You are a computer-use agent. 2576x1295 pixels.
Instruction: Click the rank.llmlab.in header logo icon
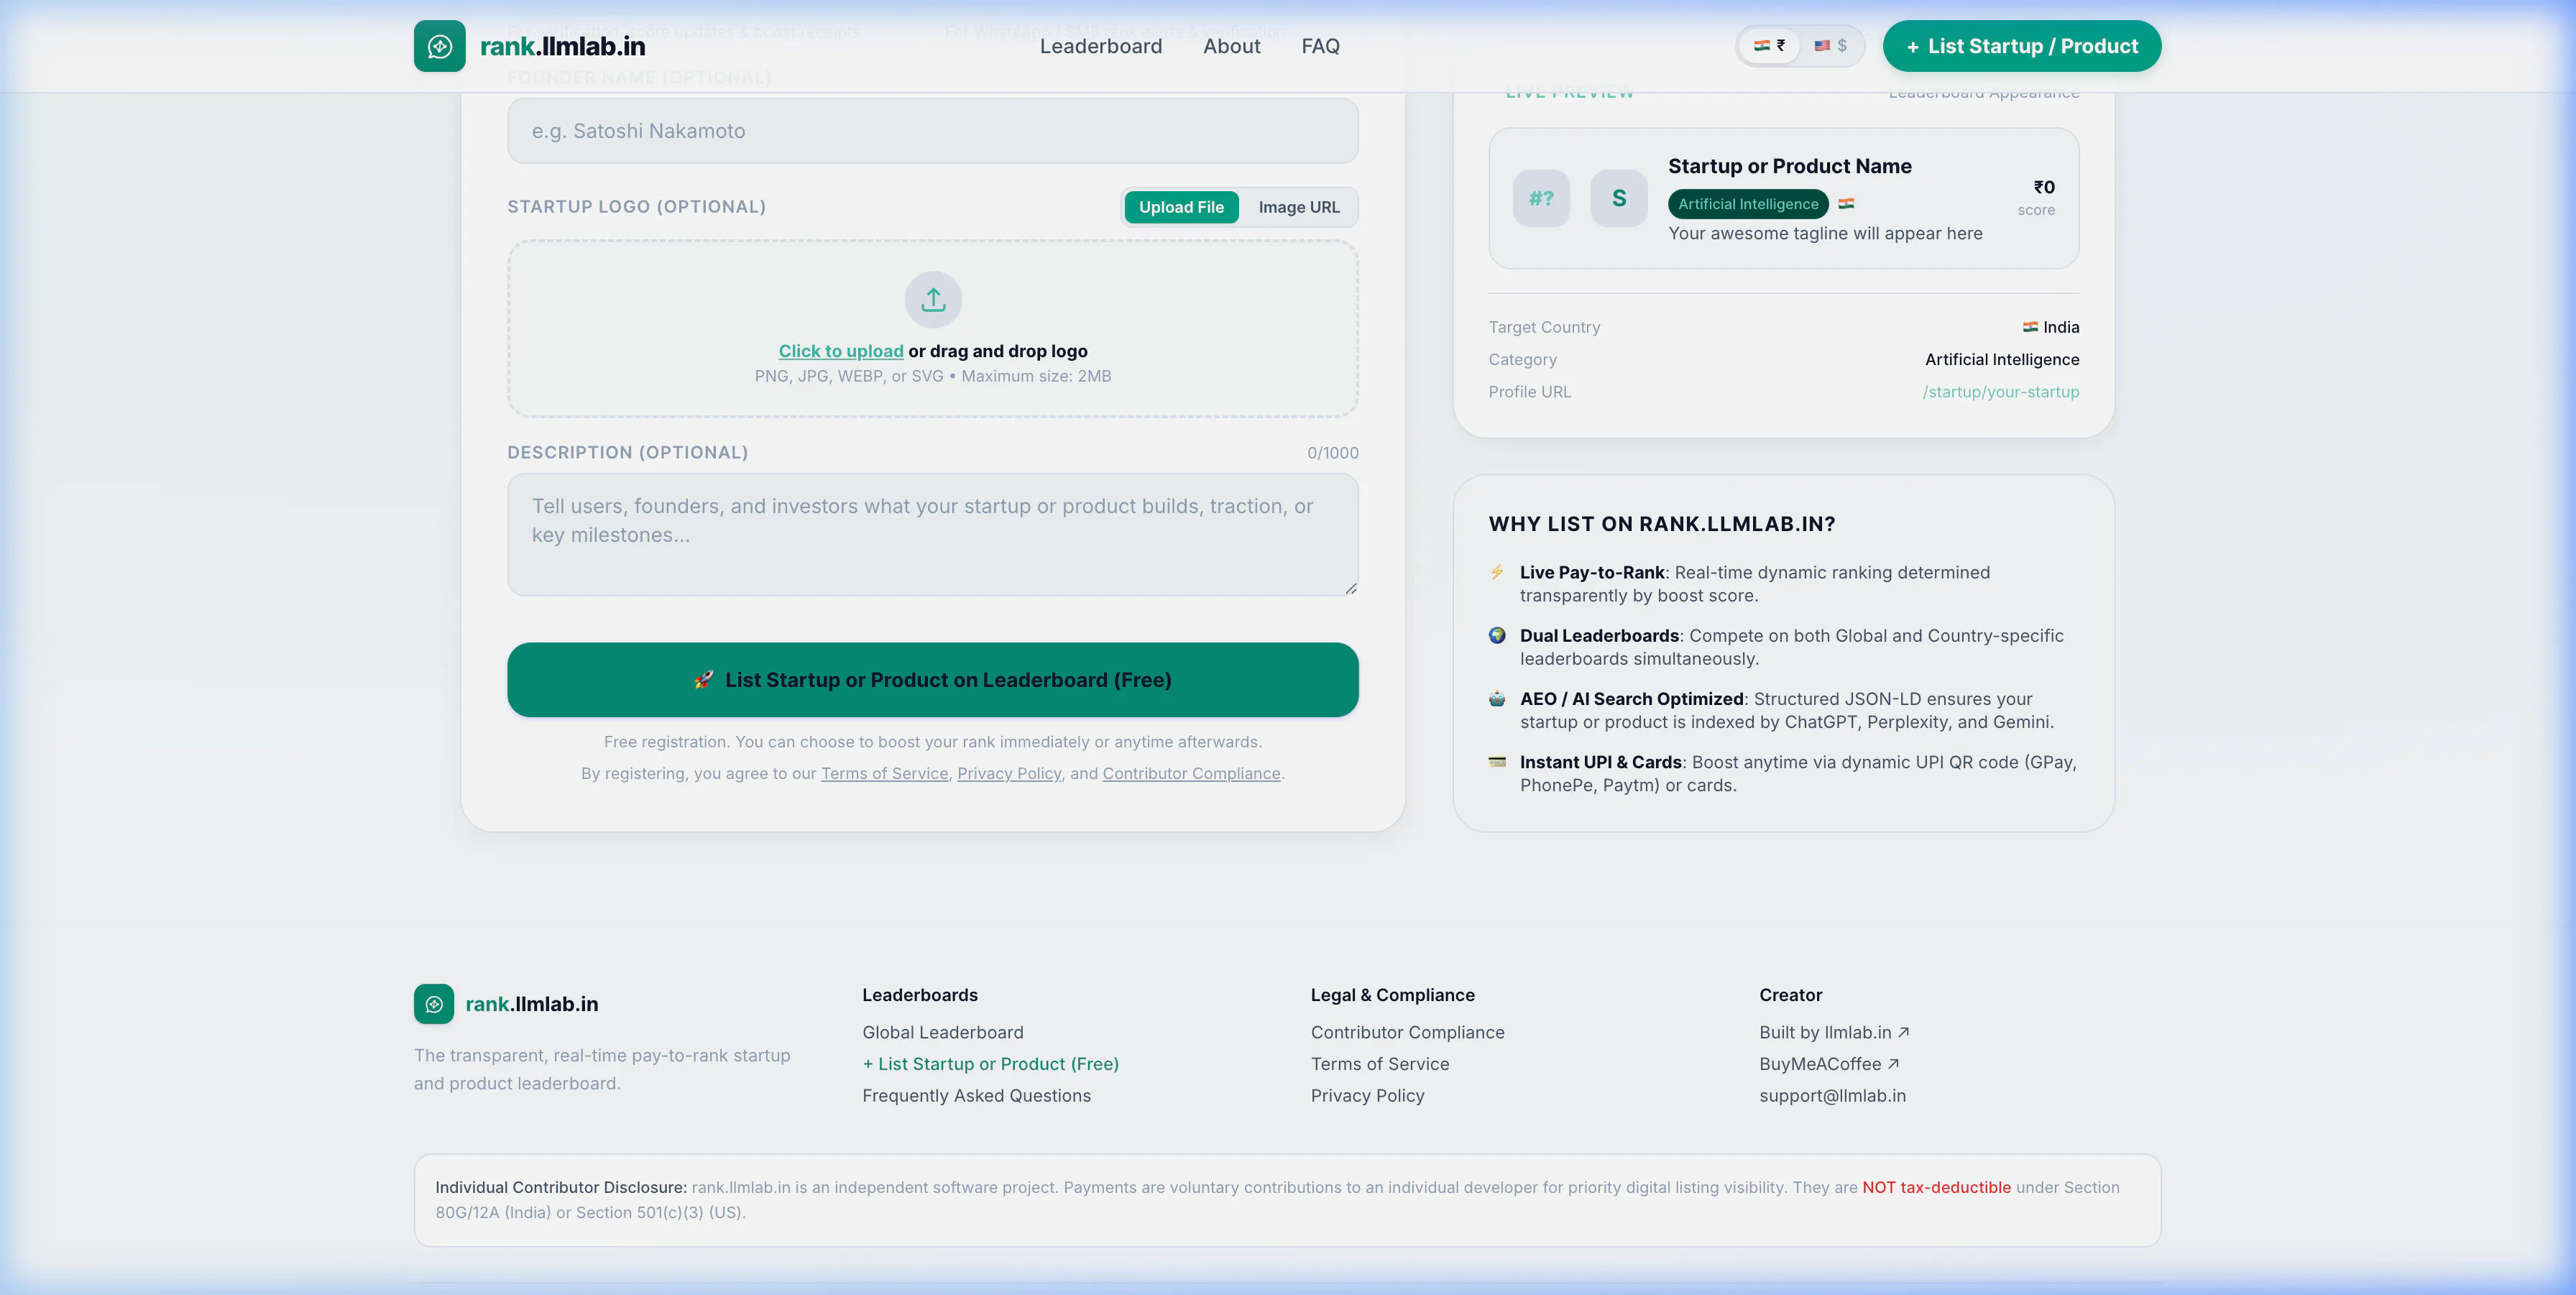point(439,46)
